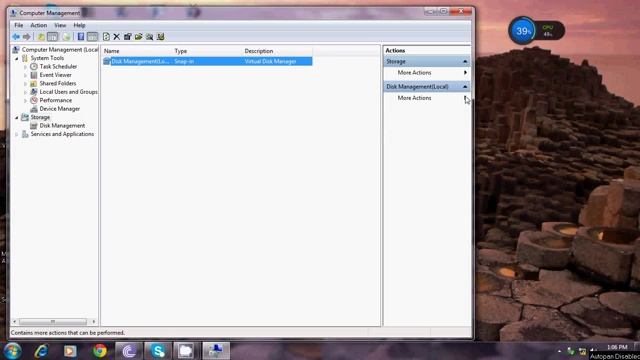Image resolution: width=640 pixels, height=360 pixels.
Task: Click the Shared Folders icon in tree
Action: click(34, 83)
